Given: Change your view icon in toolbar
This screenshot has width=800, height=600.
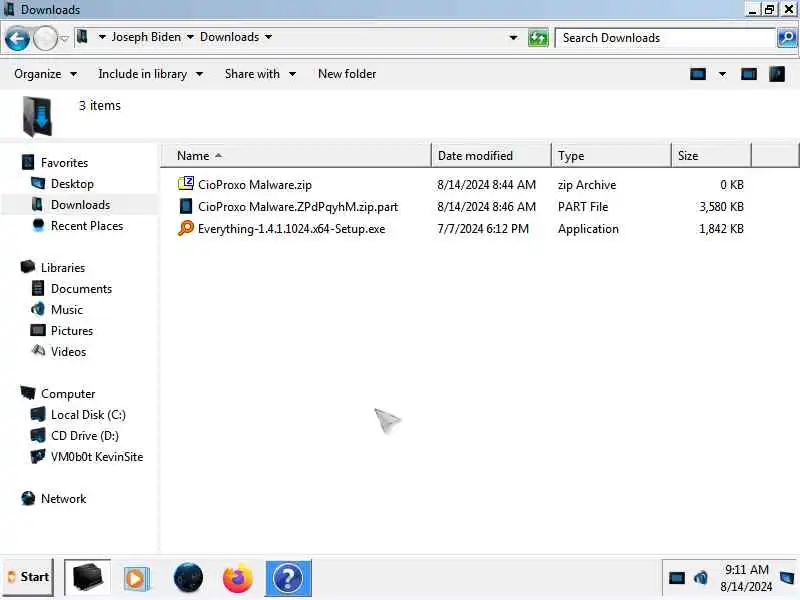Looking at the screenshot, I should pyautogui.click(x=698, y=74).
